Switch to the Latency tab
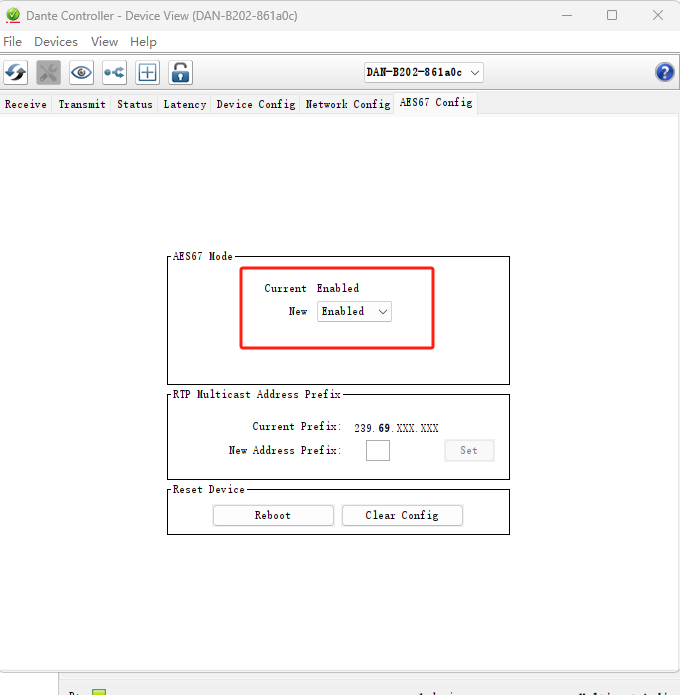 click(185, 105)
